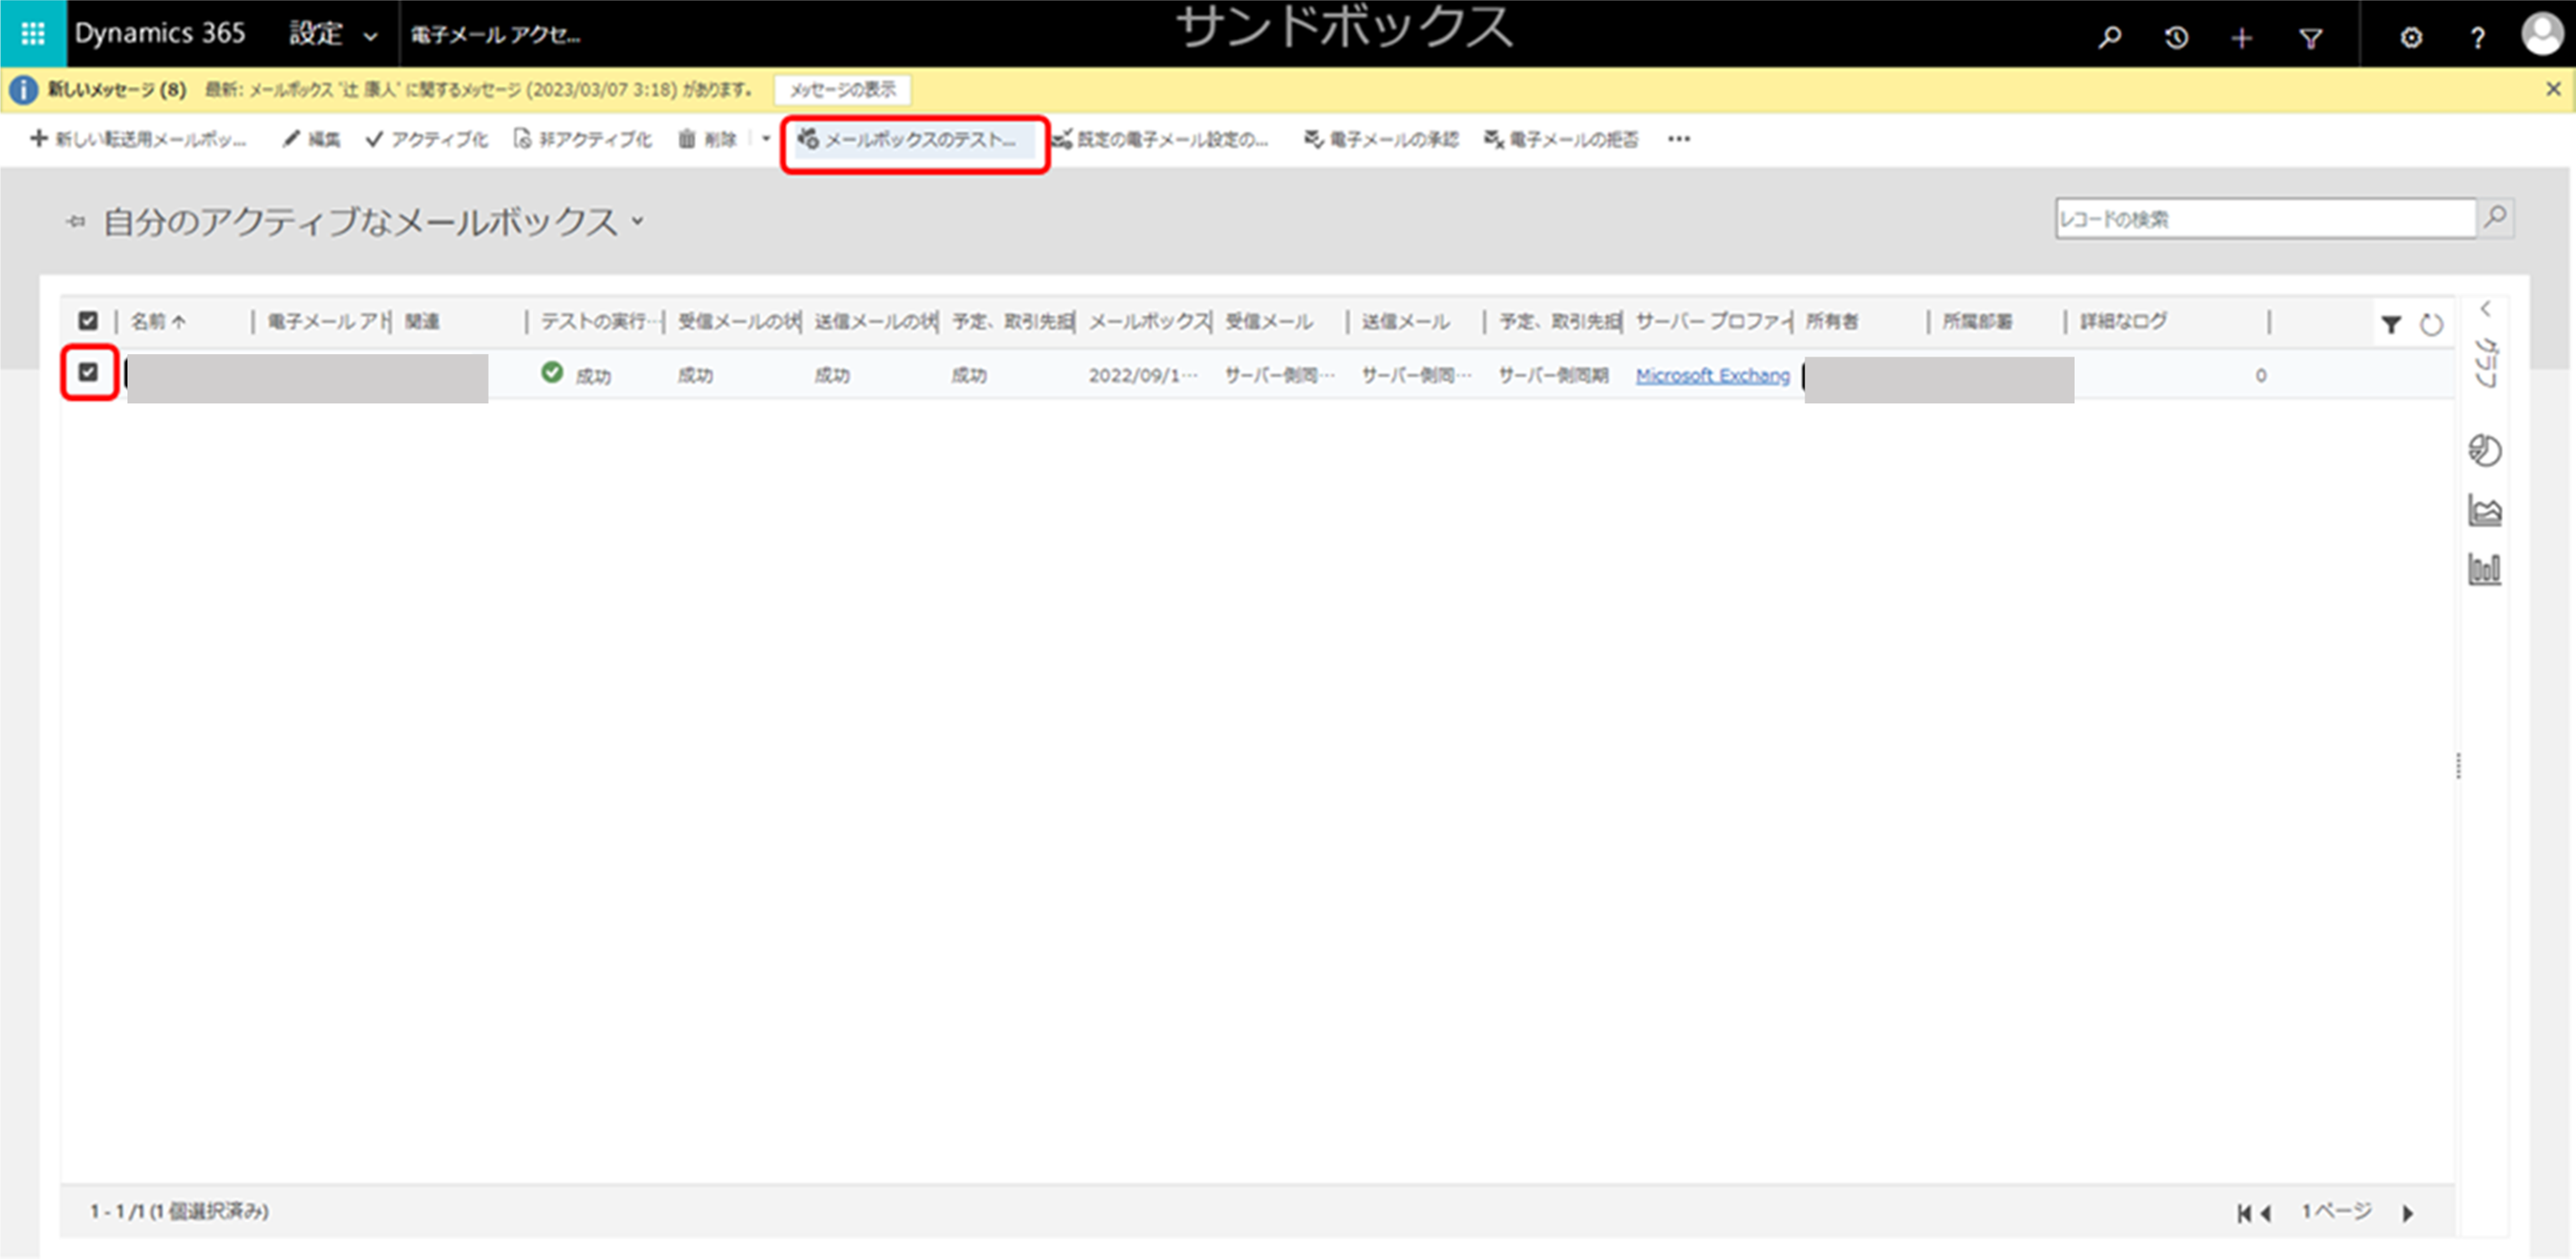
Task: Open the user profile avatar
Action: (2541, 34)
